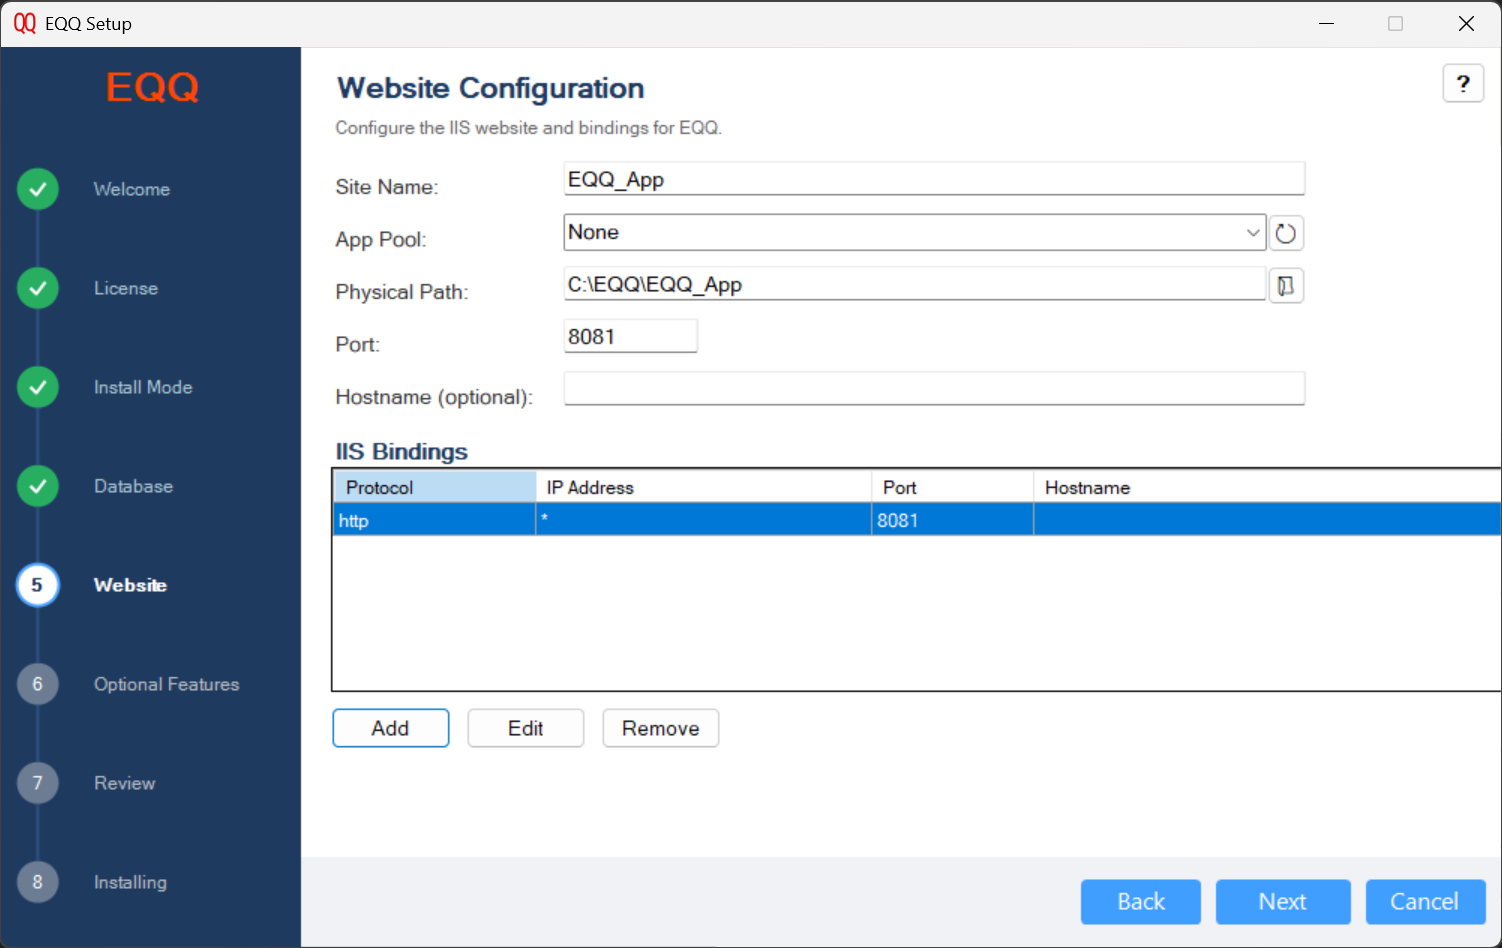Viewport: 1502px width, 948px height.
Task: Click the Help question mark icon
Action: (x=1463, y=83)
